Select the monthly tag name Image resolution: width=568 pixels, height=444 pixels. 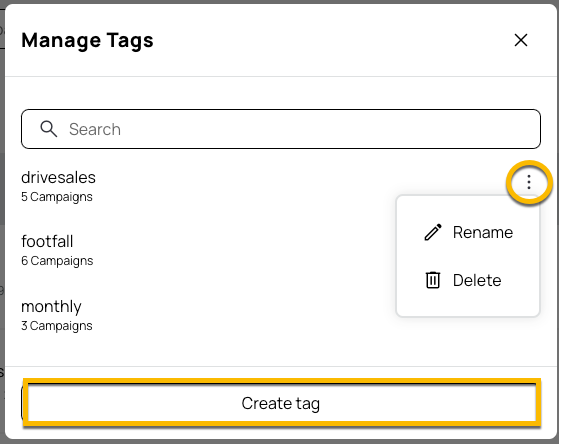(x=51, y=307)
